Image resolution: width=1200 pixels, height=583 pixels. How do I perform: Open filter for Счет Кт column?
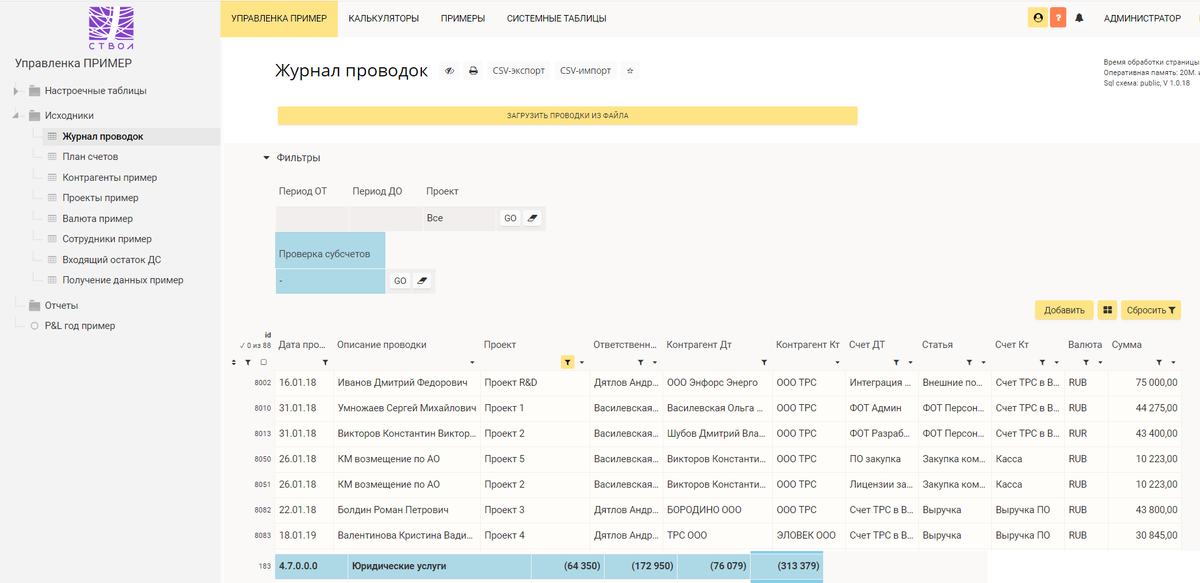(x=1043, y=362)
